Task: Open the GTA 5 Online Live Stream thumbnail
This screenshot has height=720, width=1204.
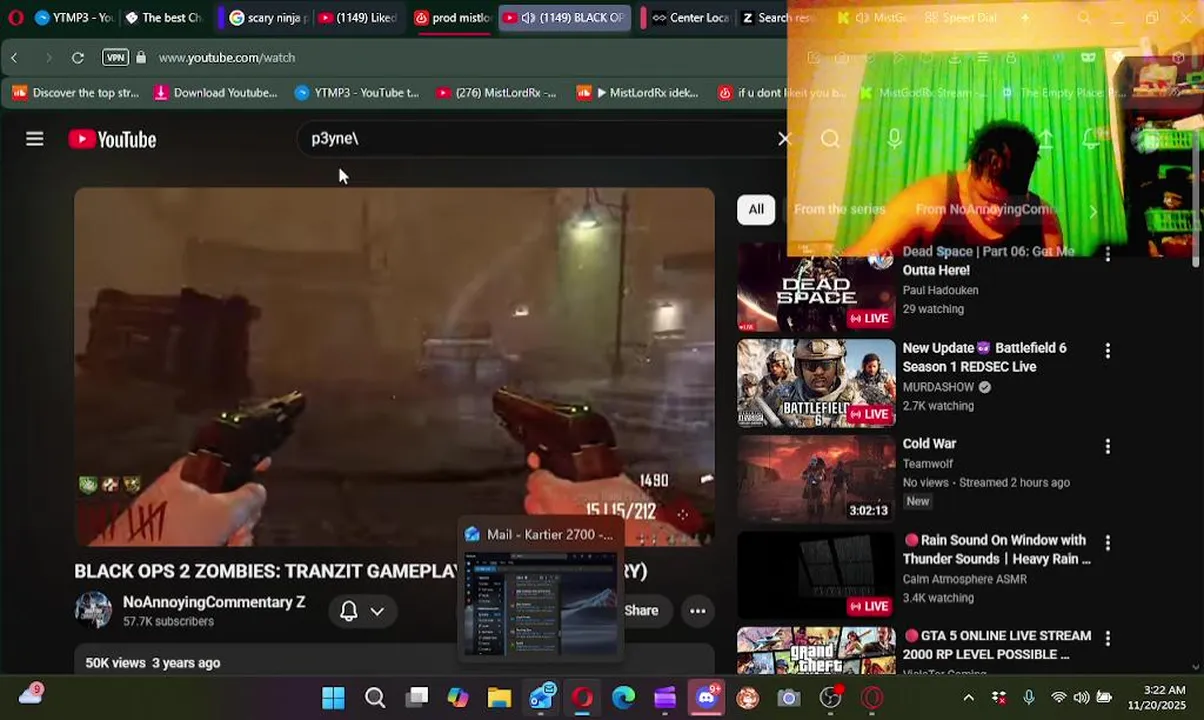Action: tap(816, 651)
